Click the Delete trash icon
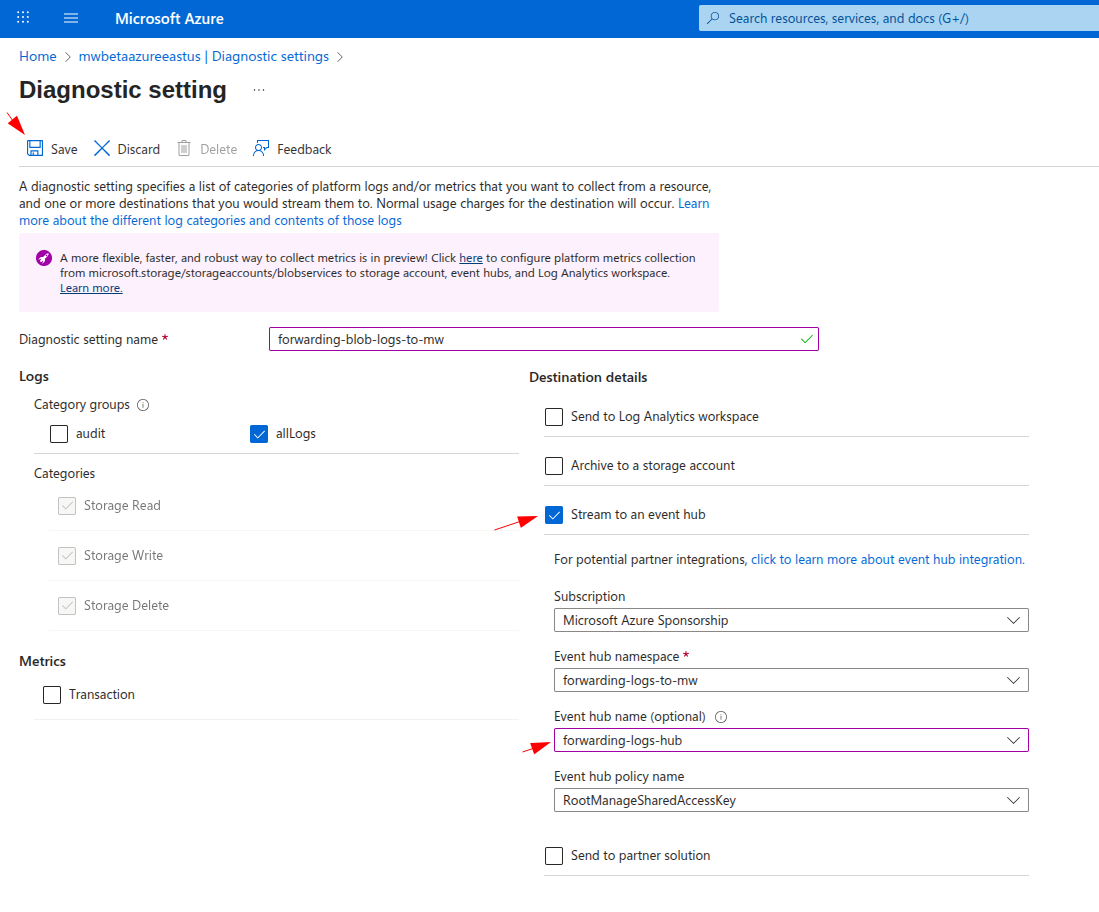Image resolution: width=1099 pixels, height=912 pixels. point(186,148)
